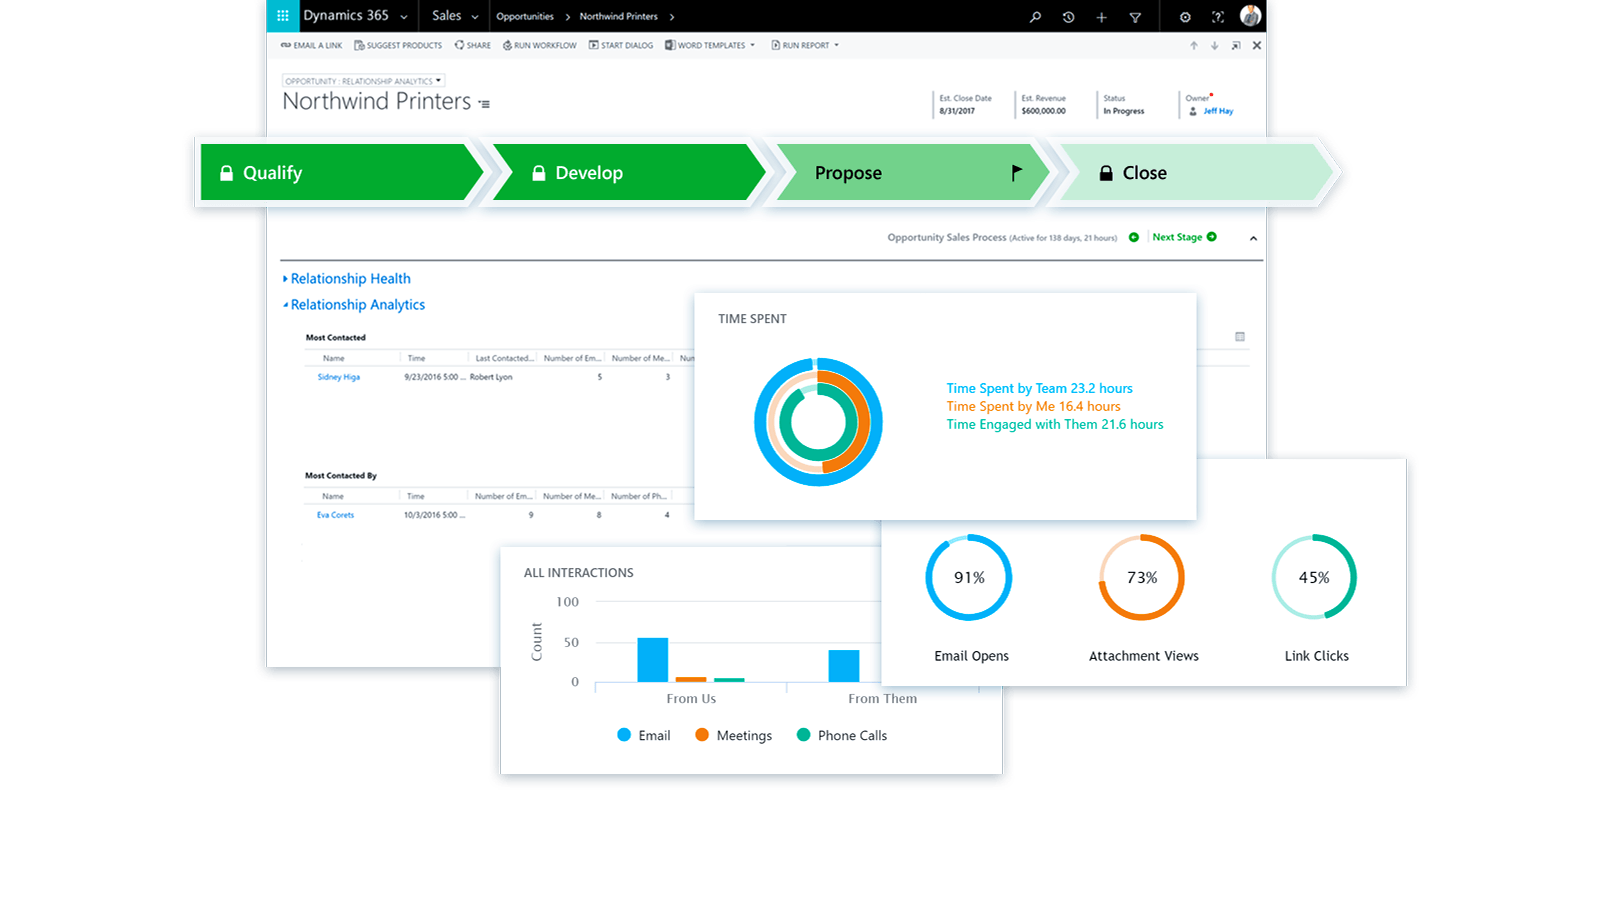
Task: Toggle Meetings series in chart legend
Action: tap(733, 735)
